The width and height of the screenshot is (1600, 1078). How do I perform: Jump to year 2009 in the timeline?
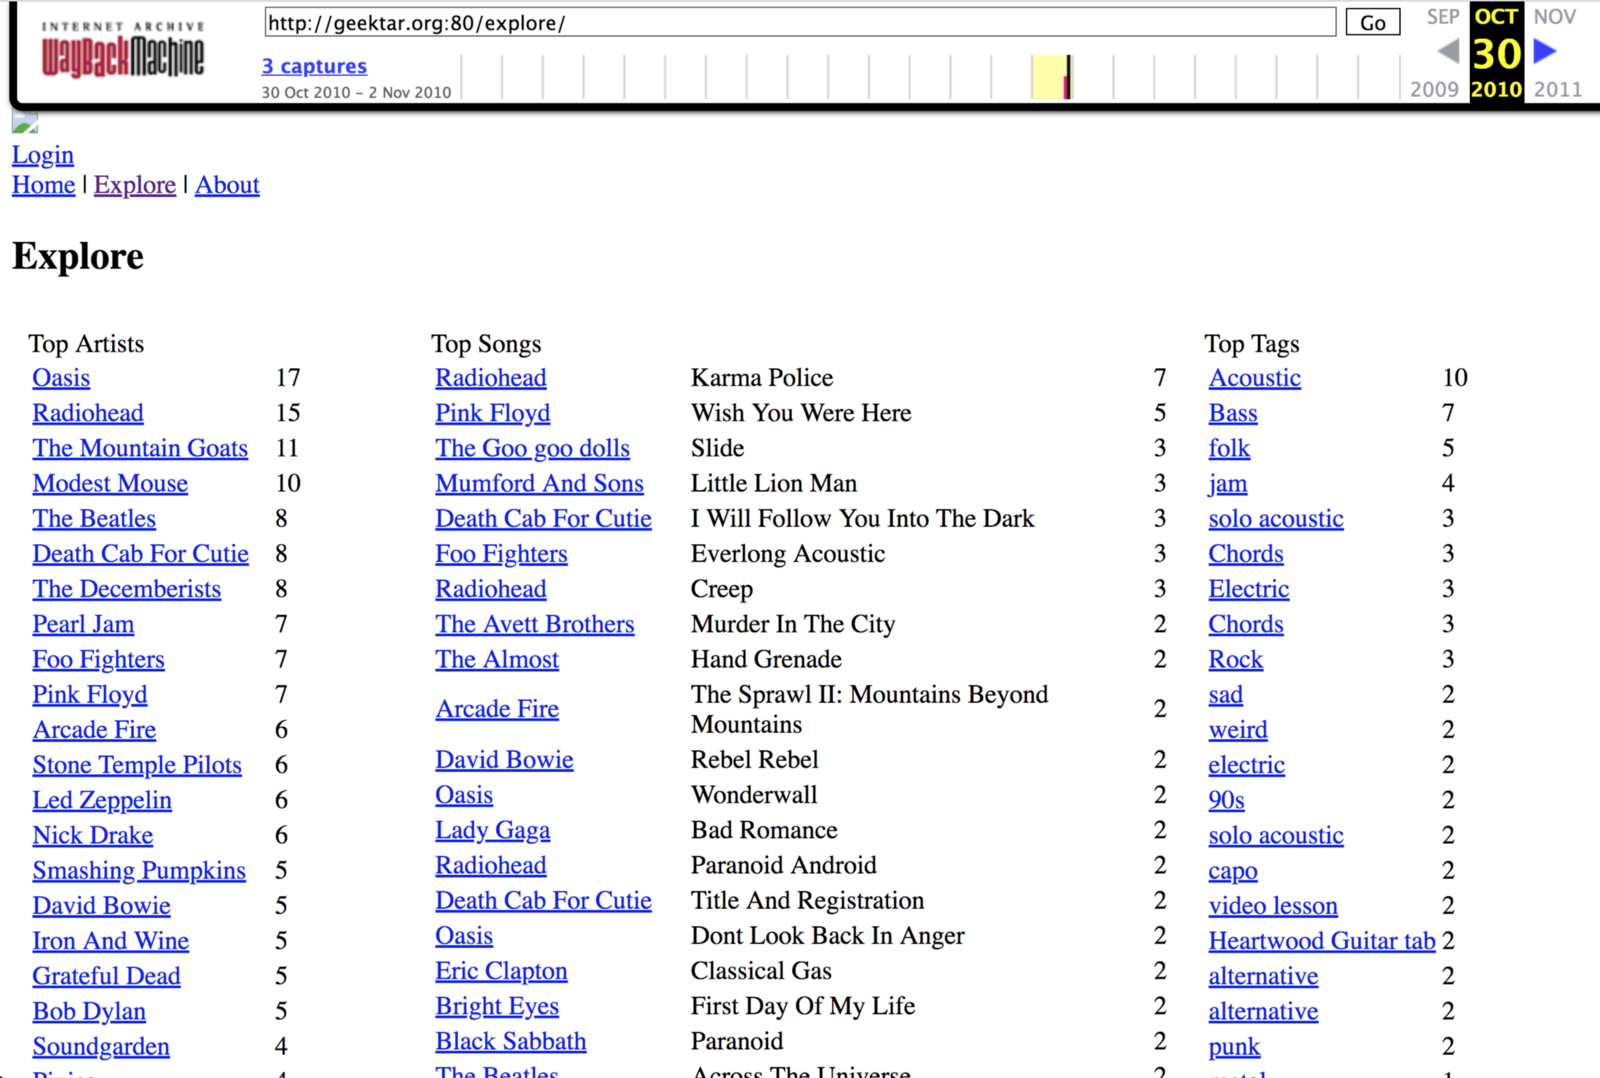point(1435,89)
